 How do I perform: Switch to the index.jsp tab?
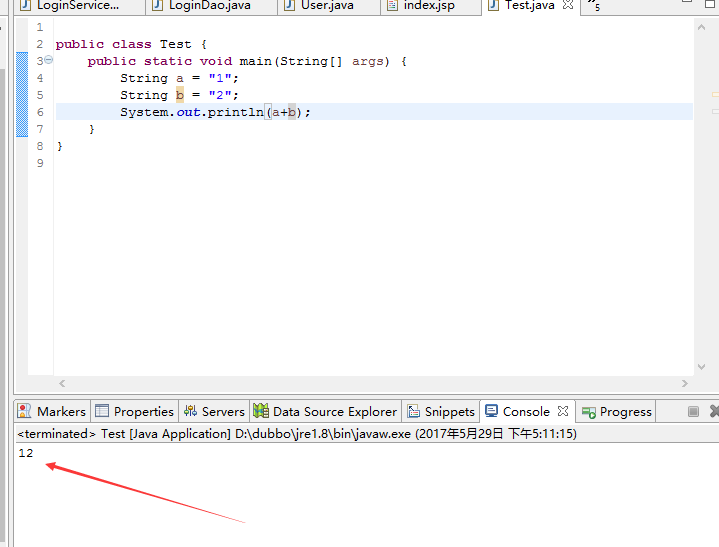[430, 6]
